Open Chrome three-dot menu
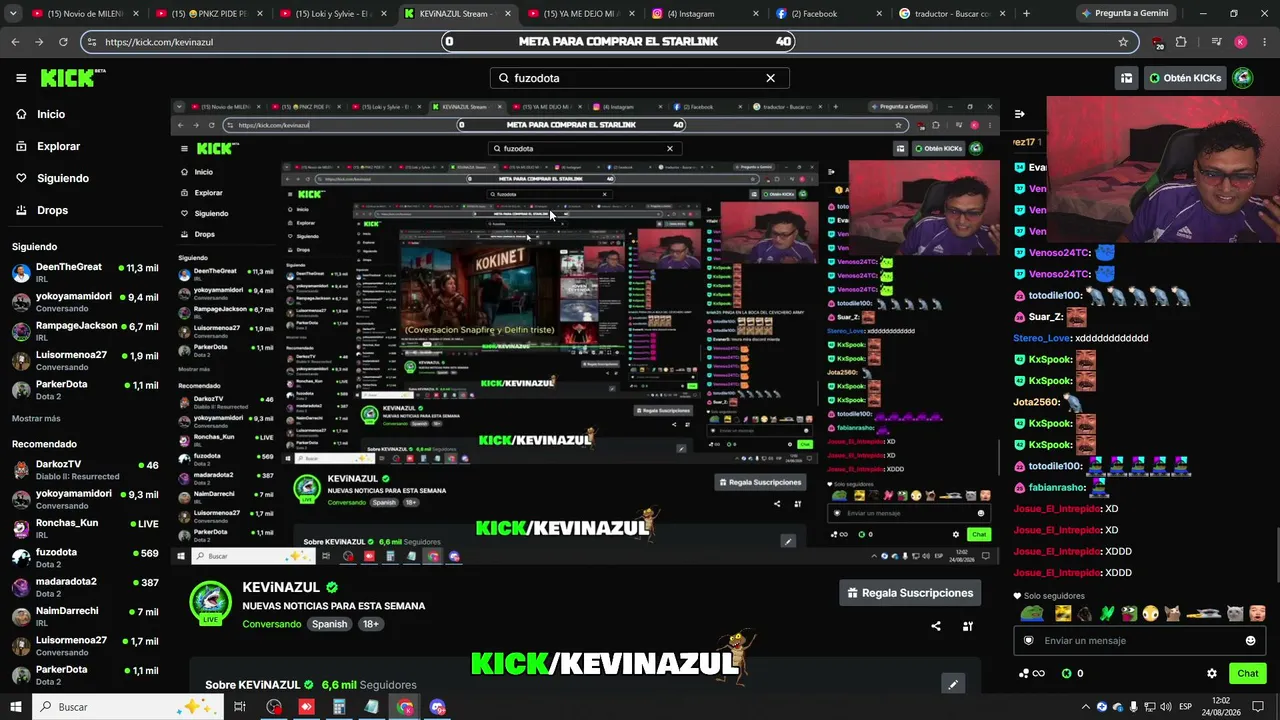This screenshot has width=1280, height=720. 1264,42
